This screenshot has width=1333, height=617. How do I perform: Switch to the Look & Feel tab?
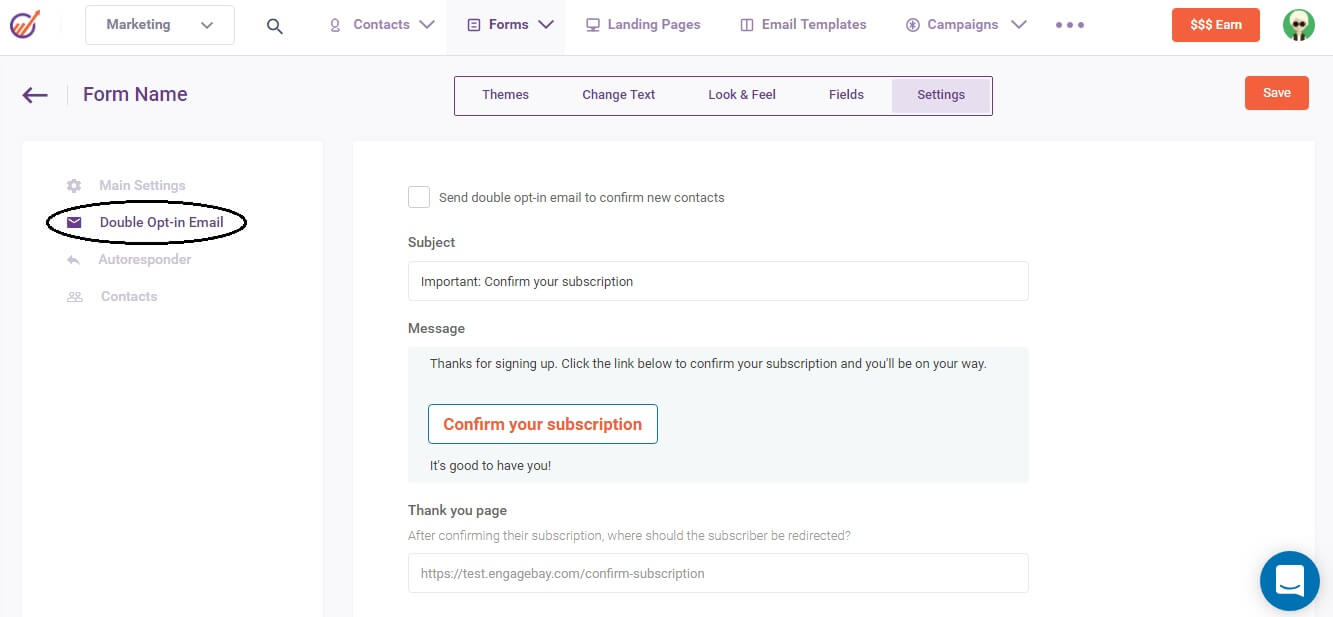(x=741, y=95)
